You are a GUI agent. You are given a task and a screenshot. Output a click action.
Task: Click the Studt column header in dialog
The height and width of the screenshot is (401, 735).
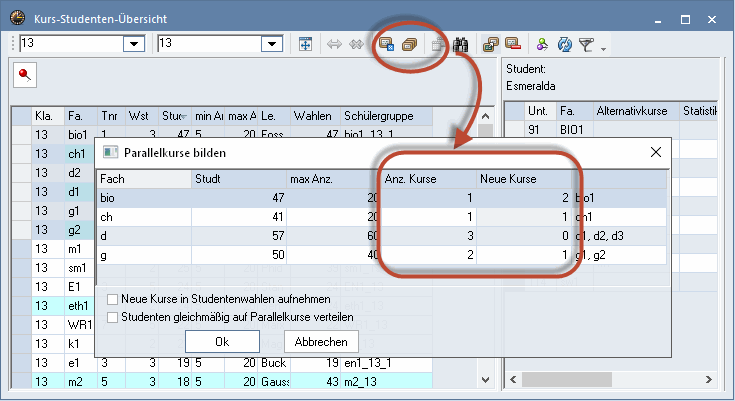(x=239, y=179)
